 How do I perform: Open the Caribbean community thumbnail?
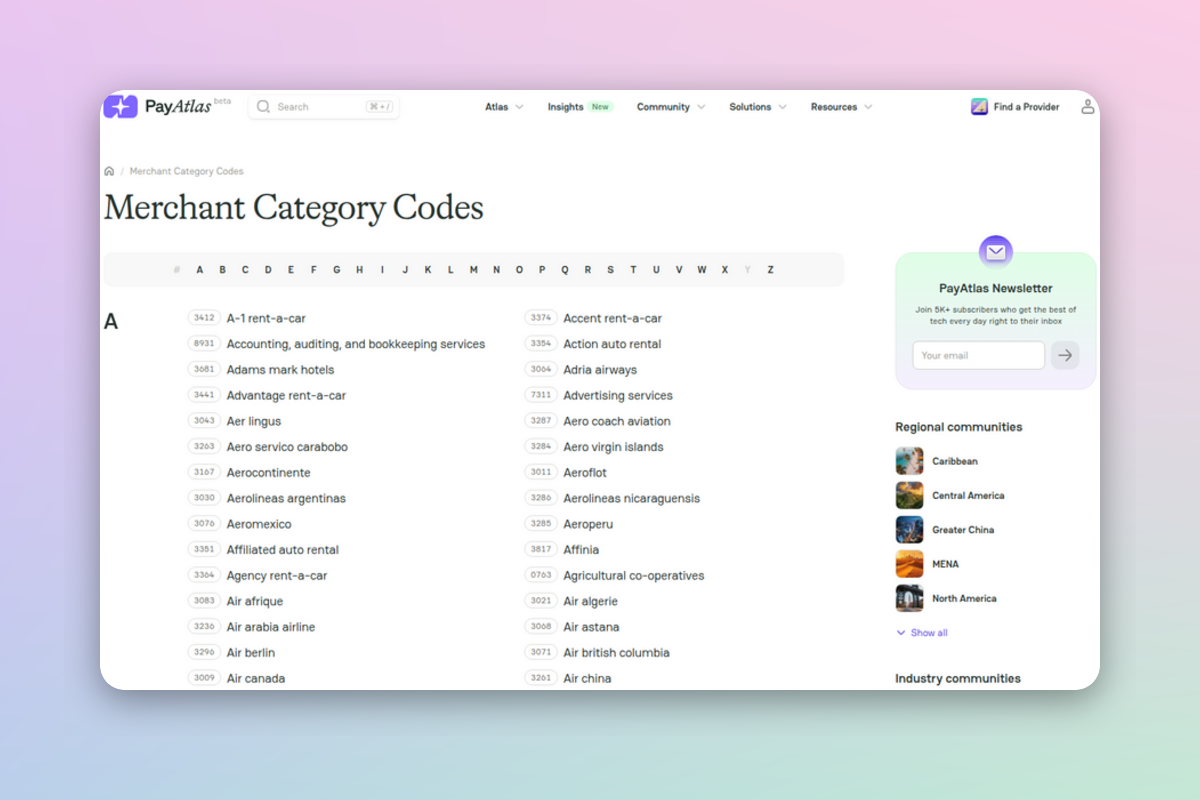(x=909, y=461)
